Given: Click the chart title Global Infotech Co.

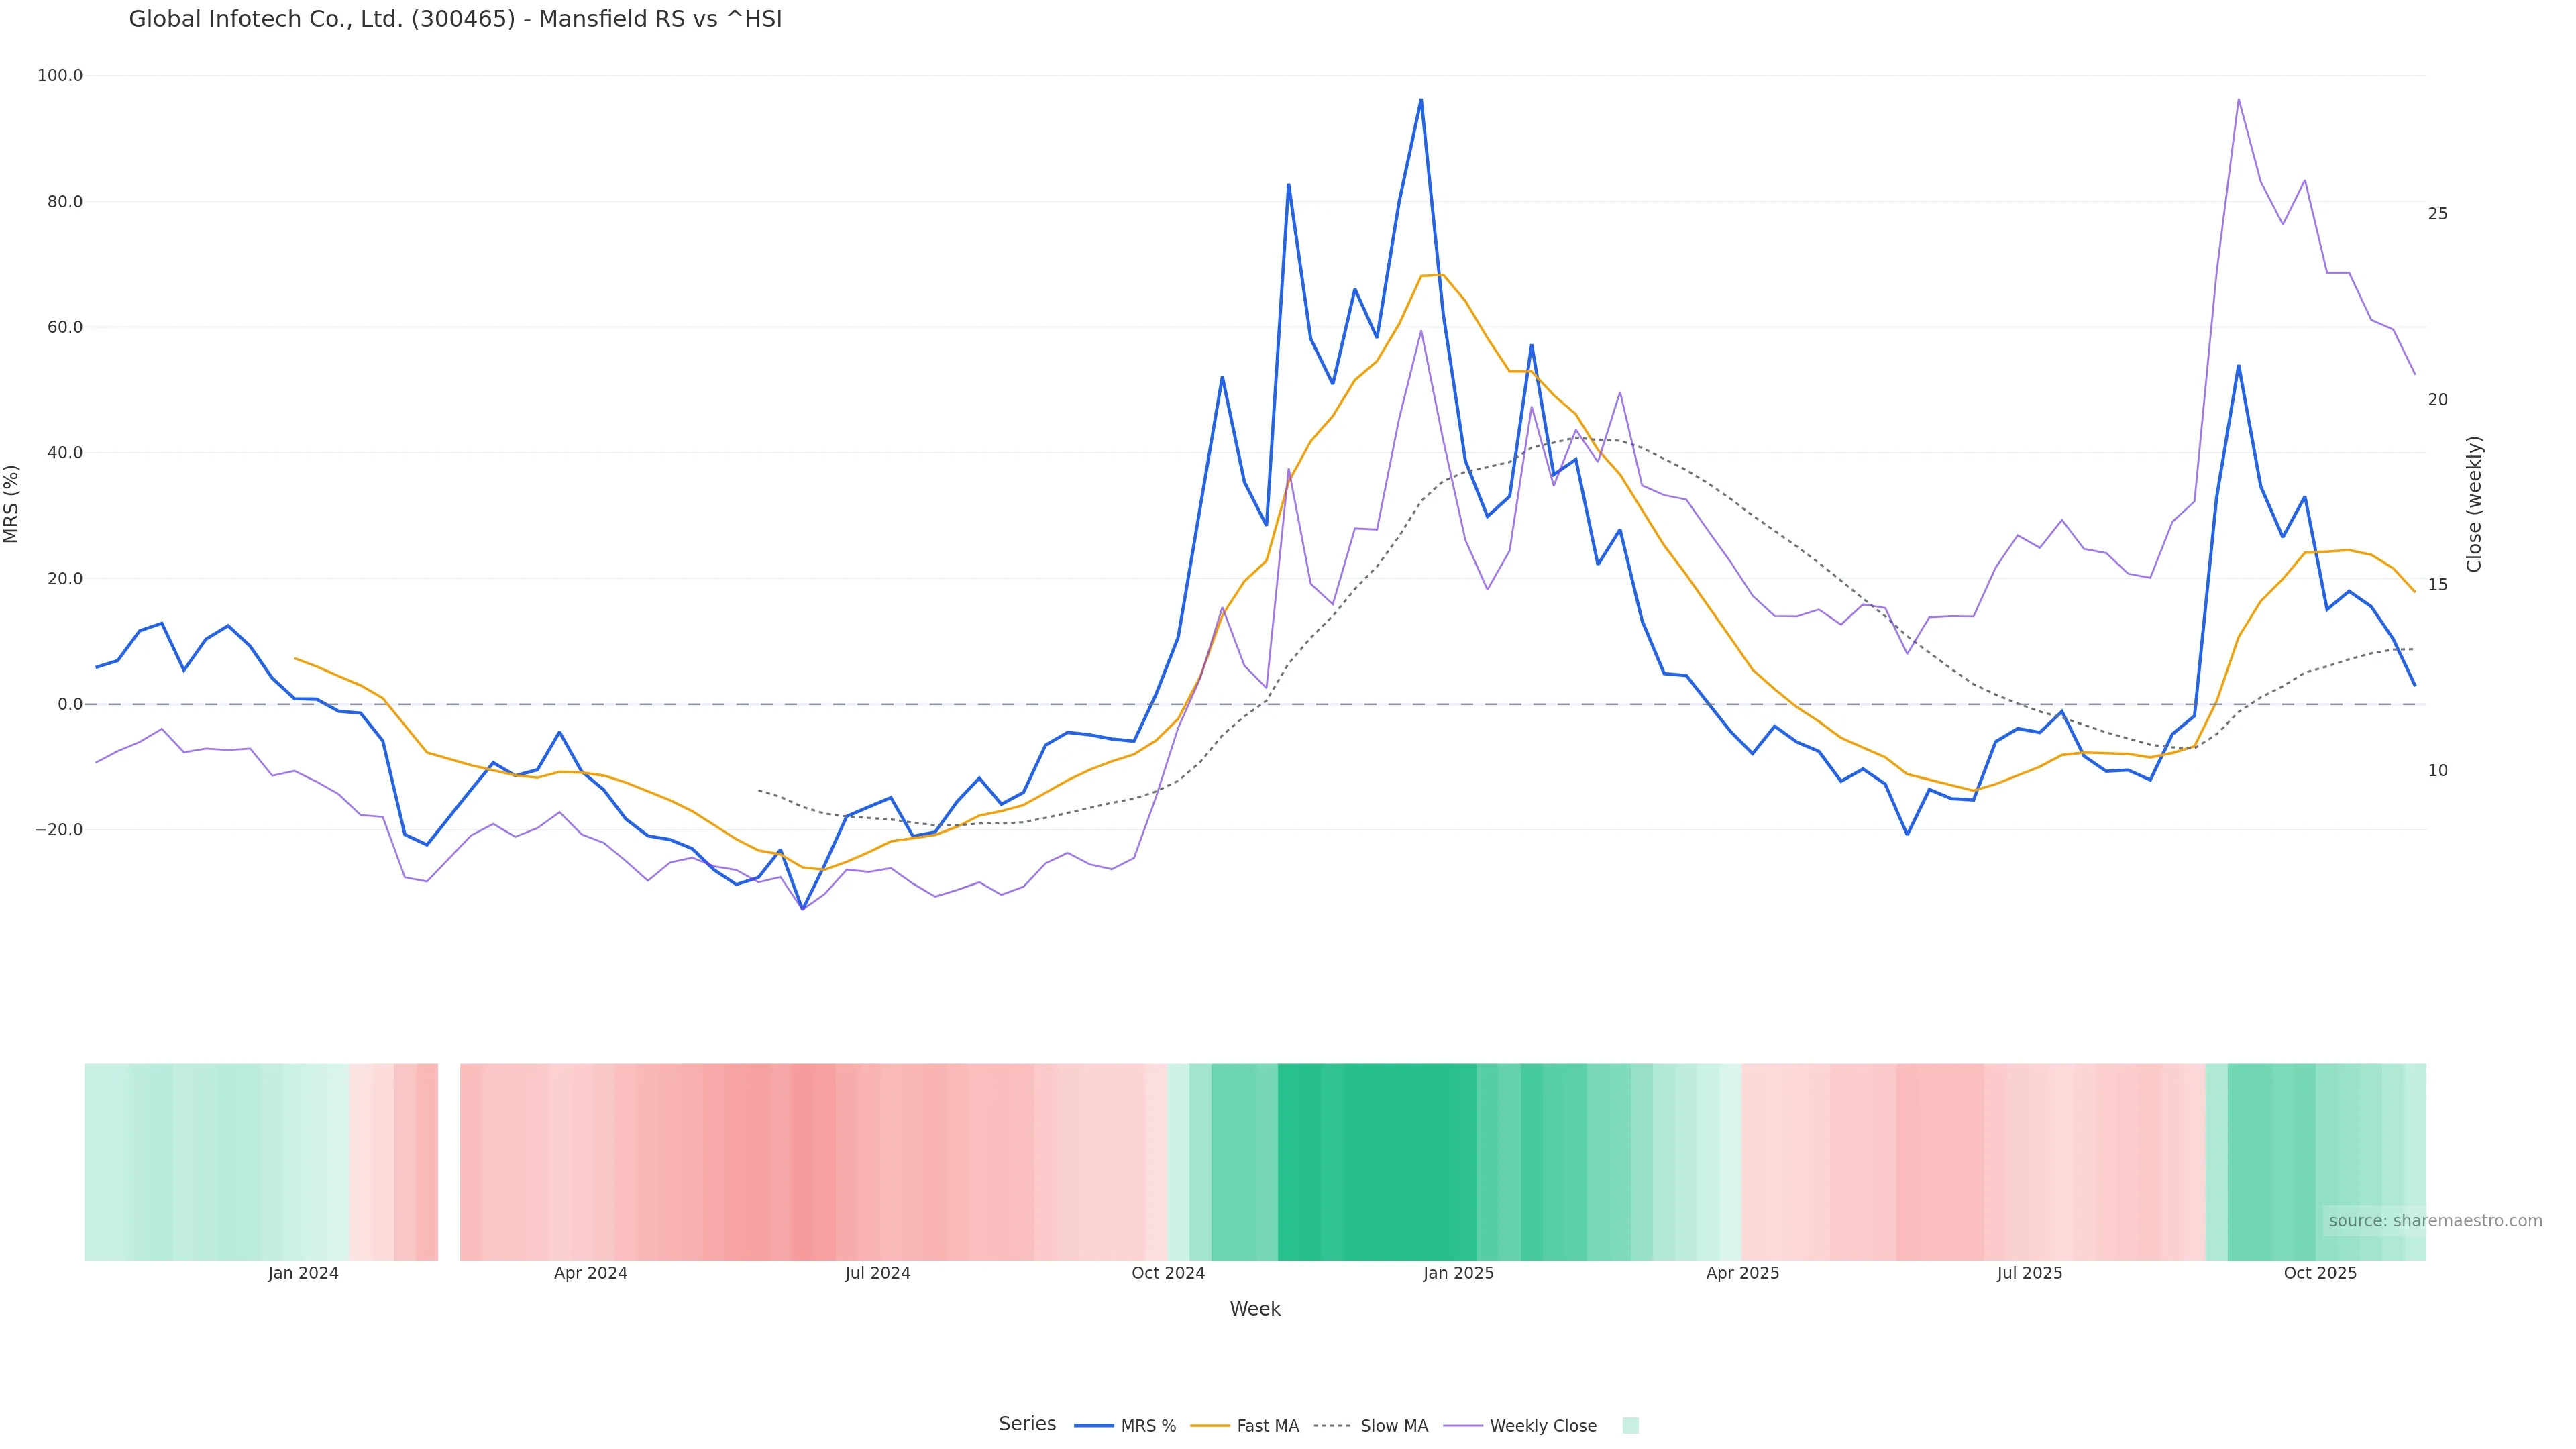Looking at the screenshot, I should point(455,19).
